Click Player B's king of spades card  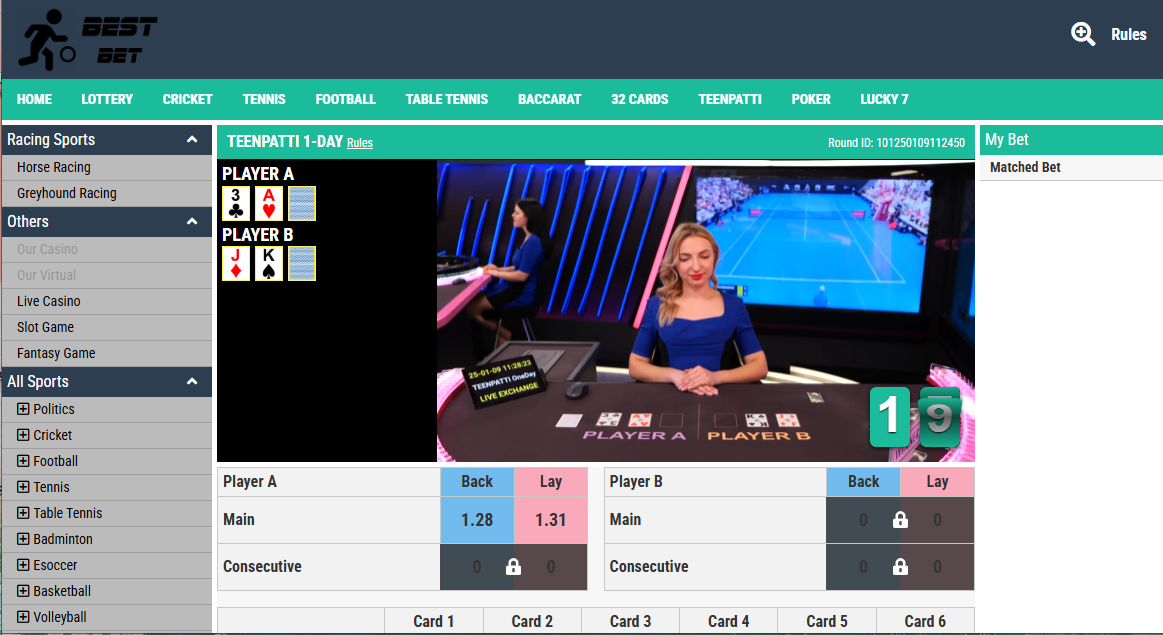[x=268, y=263]
